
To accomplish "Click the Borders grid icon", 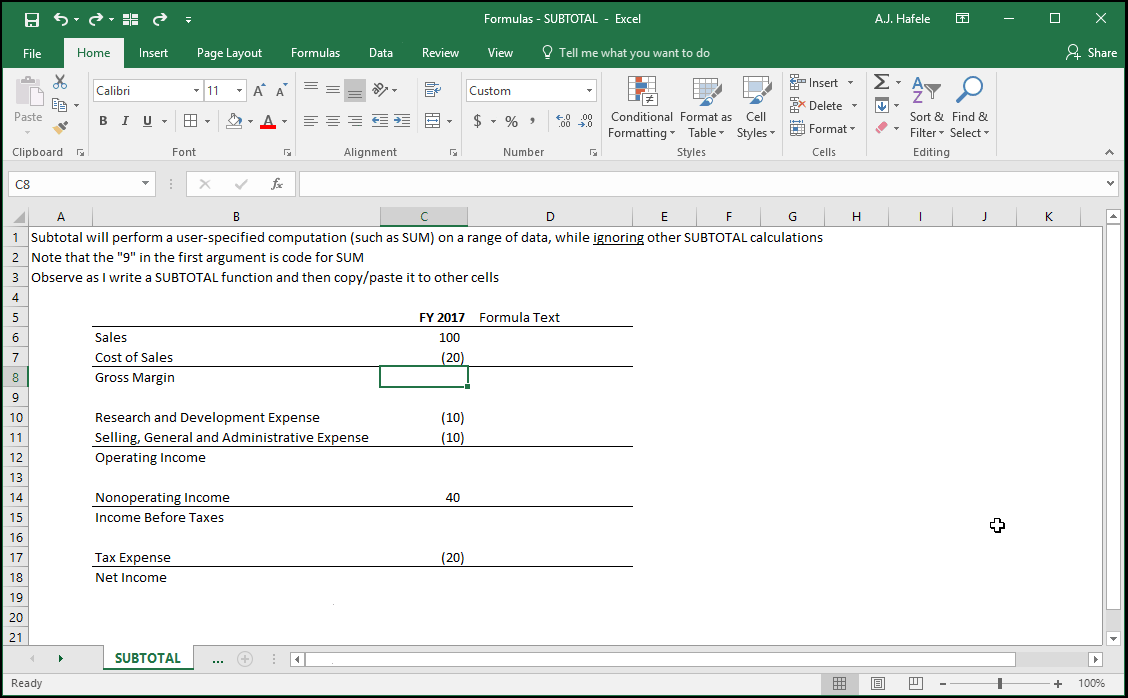I will (191, 121).
